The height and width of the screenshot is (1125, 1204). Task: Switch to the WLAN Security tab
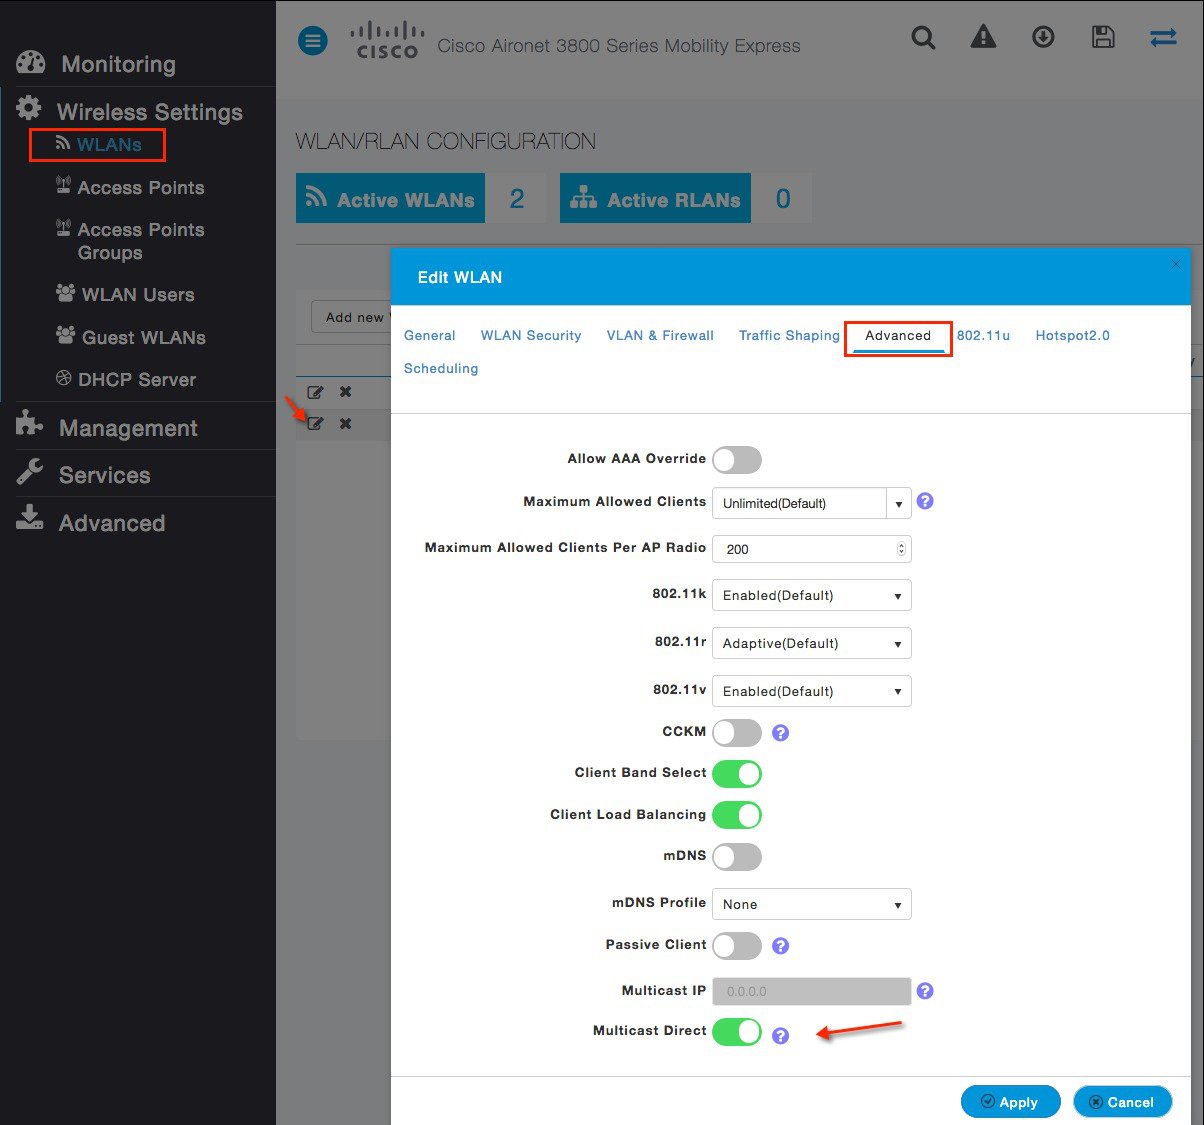pos(531,335)
